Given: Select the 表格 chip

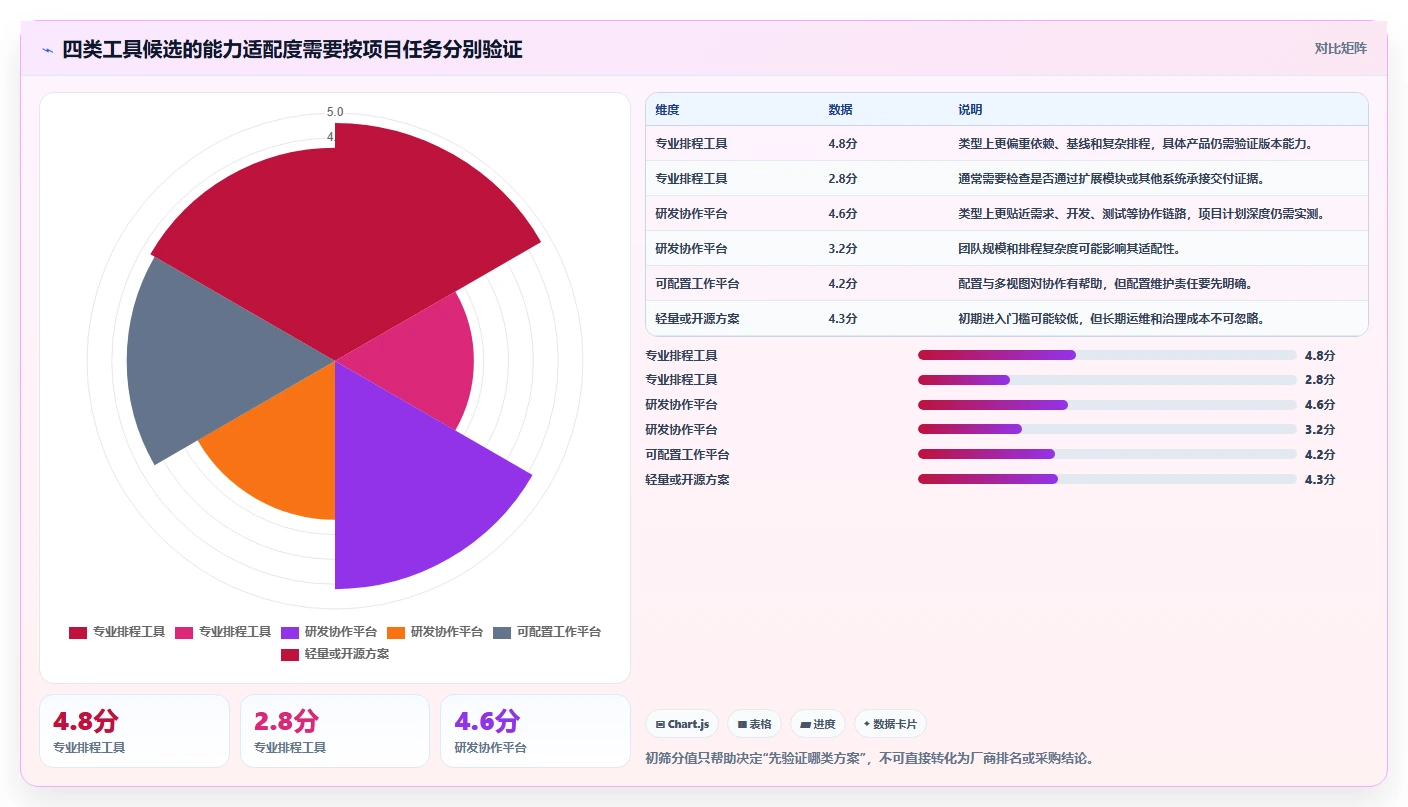Looking at the screenshot, I should [754, 724].
